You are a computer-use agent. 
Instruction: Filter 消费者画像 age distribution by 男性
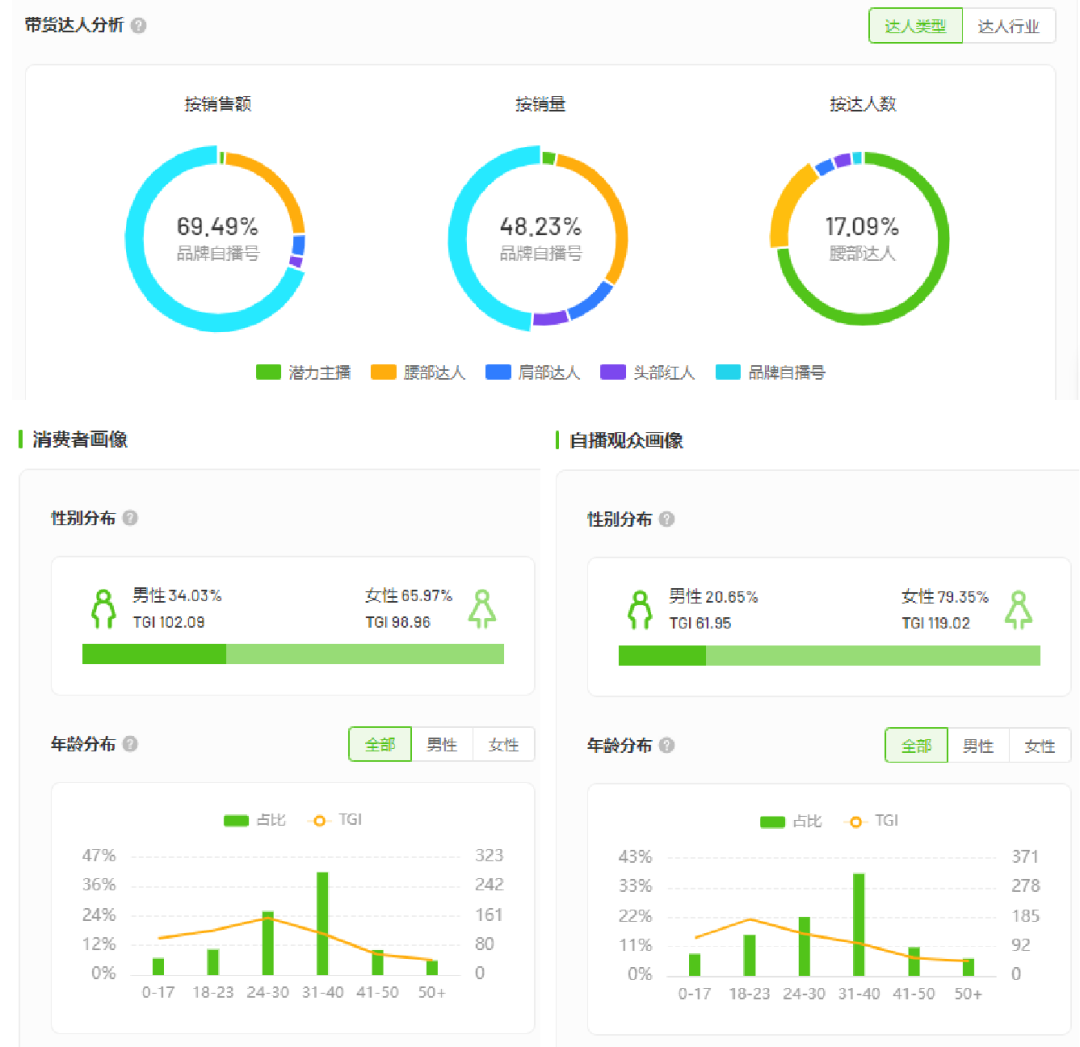click(442, 745)
